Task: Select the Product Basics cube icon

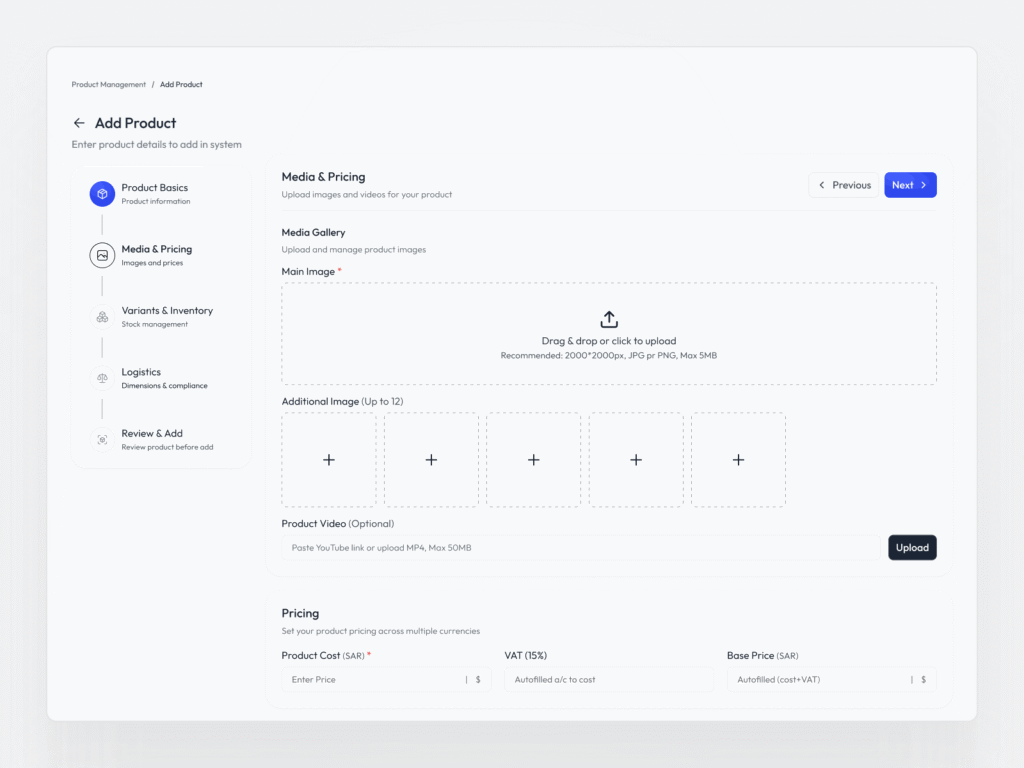Action: [102, 194]
